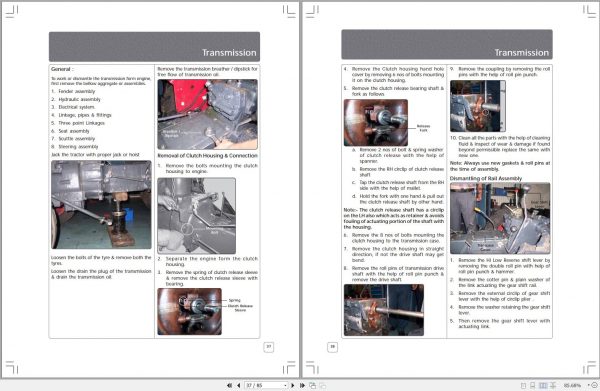The height and width of the screenshot is (391, 600).
Task: Click the coupling removal photo
Action: pos(478,106)
